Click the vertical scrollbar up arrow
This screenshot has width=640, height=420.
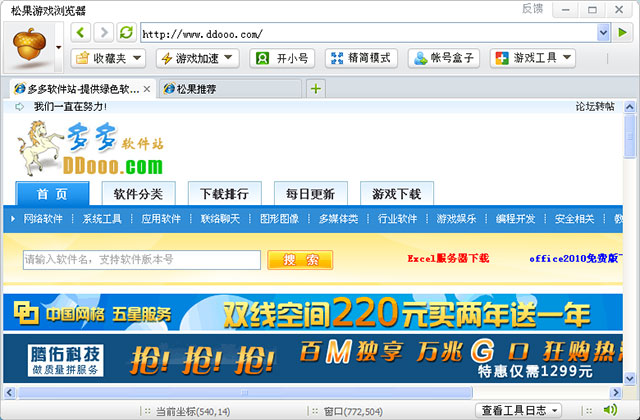tap(629, 107)
